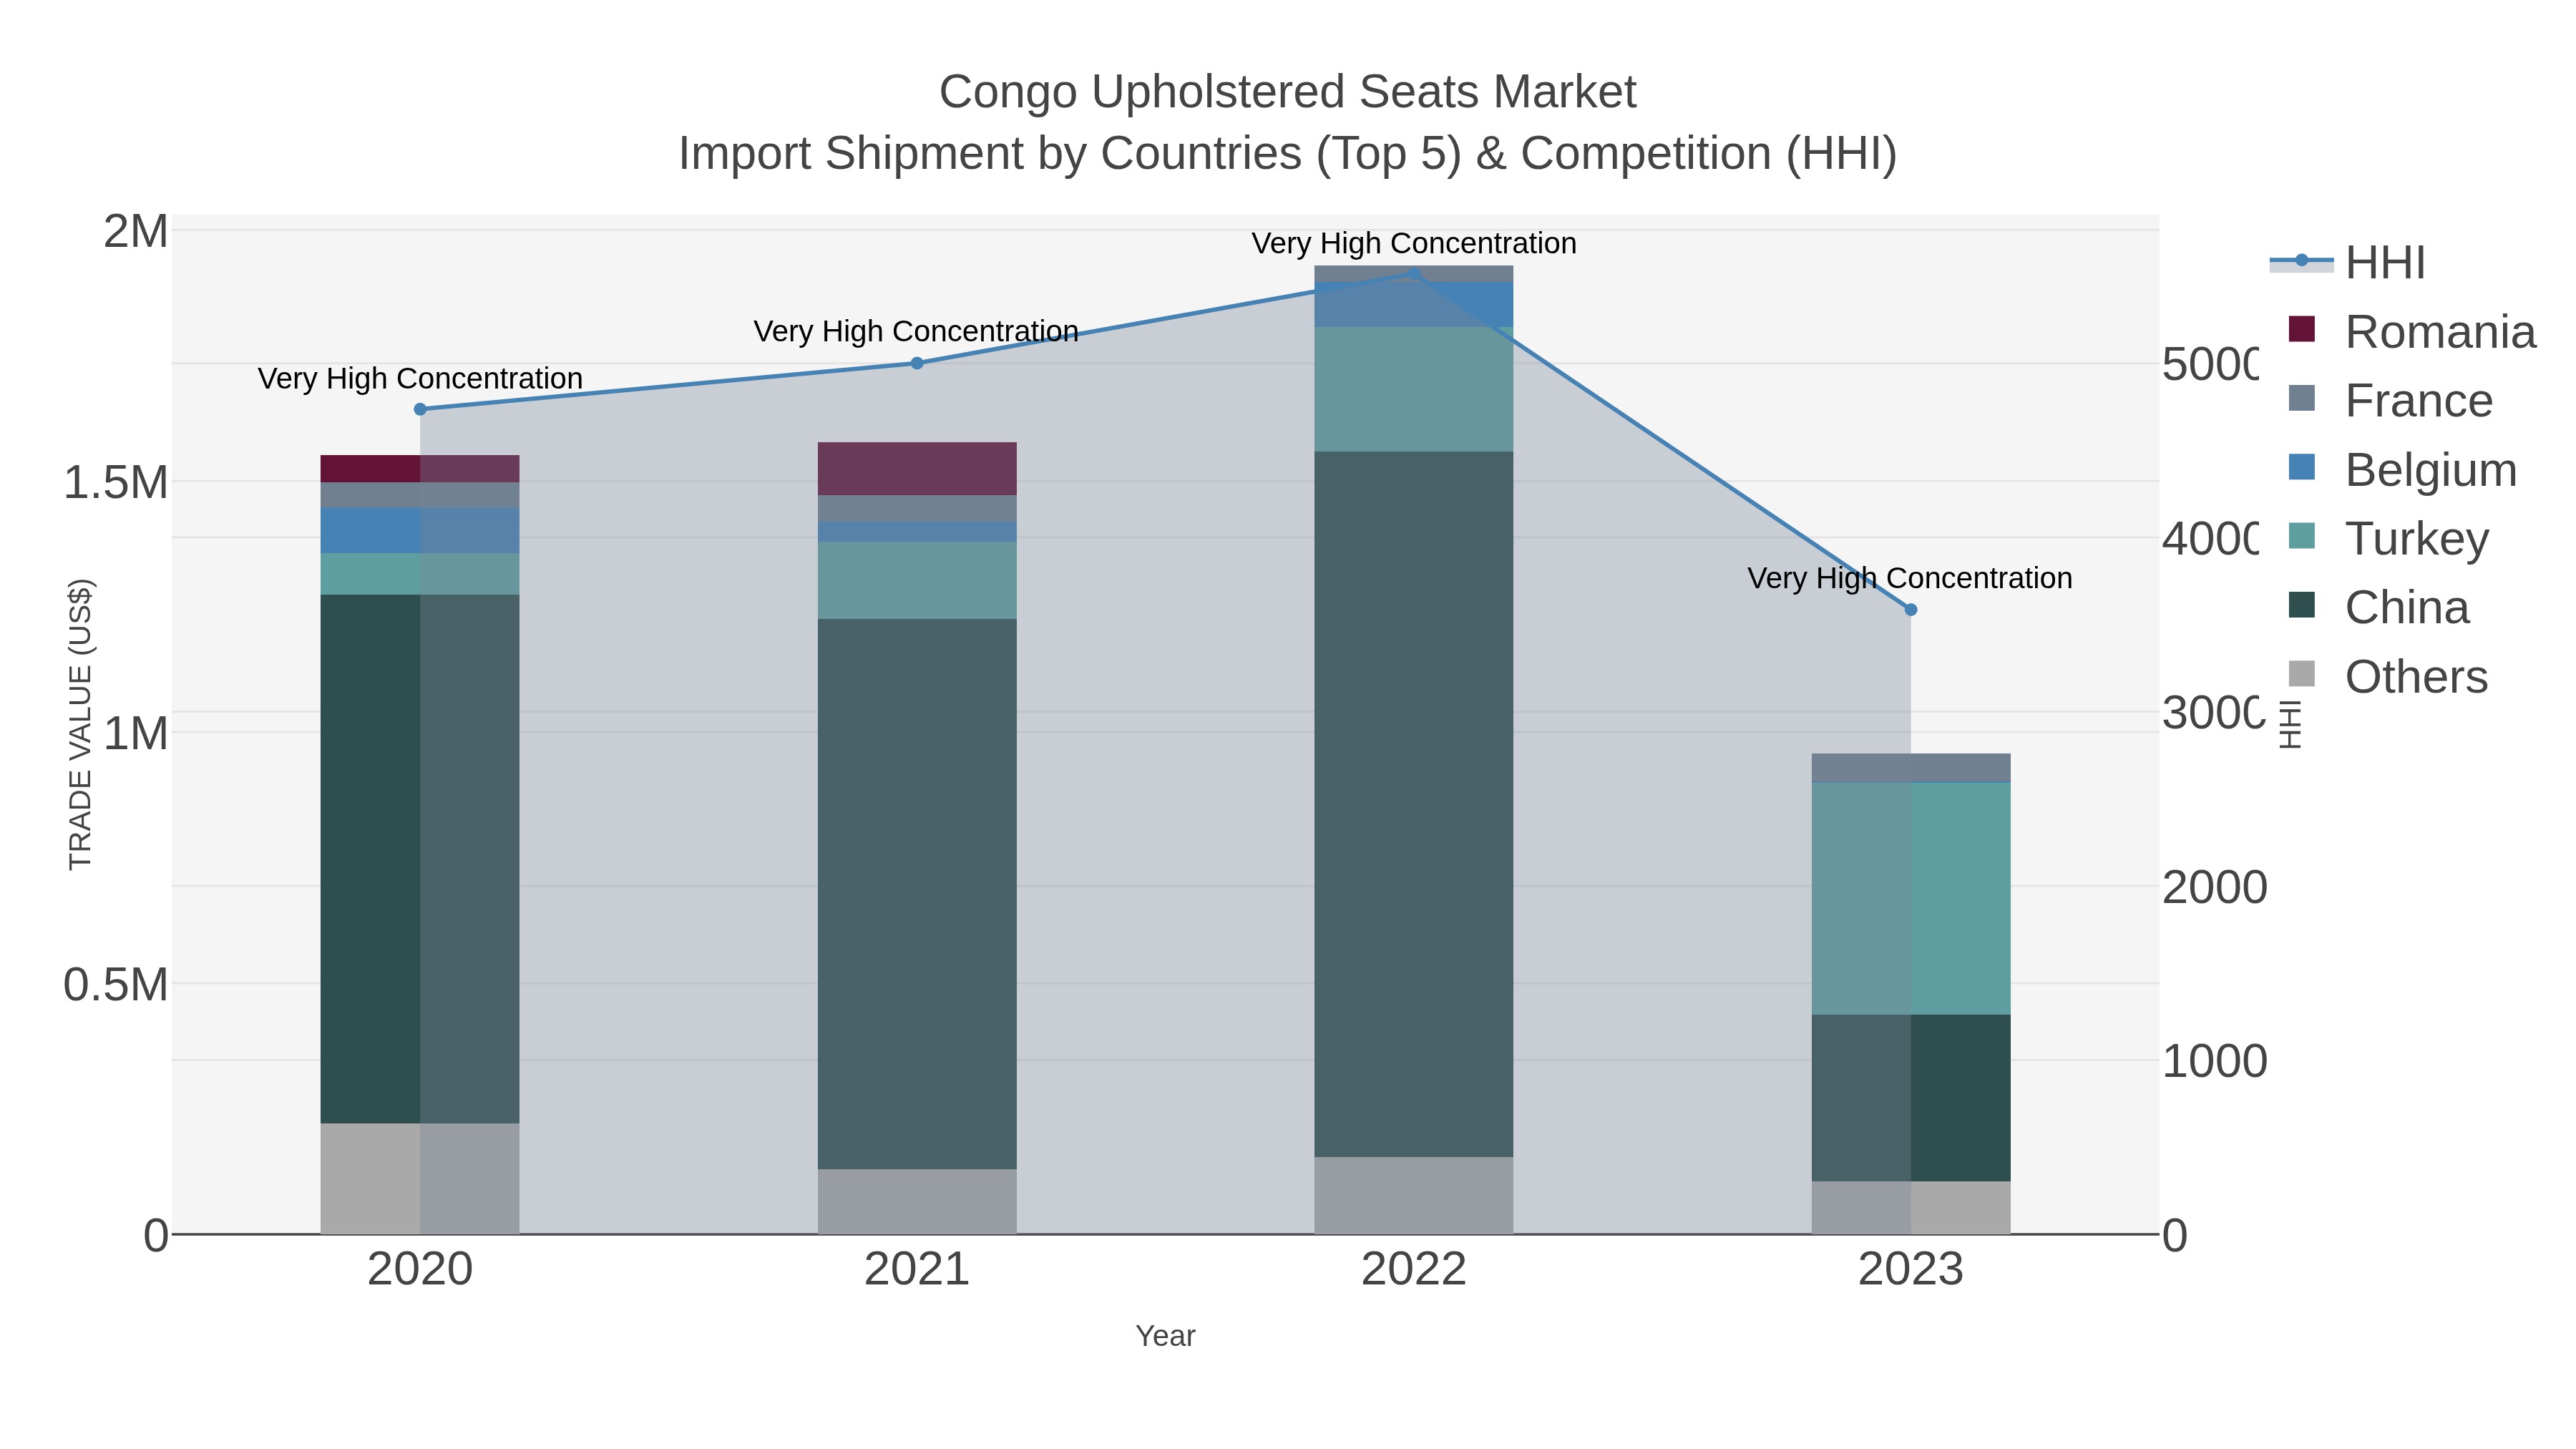This screenshot has width=2576, height=1449.
Task: Click the 'Very High Concentration' label above 2020
Action: coord(420,379)
